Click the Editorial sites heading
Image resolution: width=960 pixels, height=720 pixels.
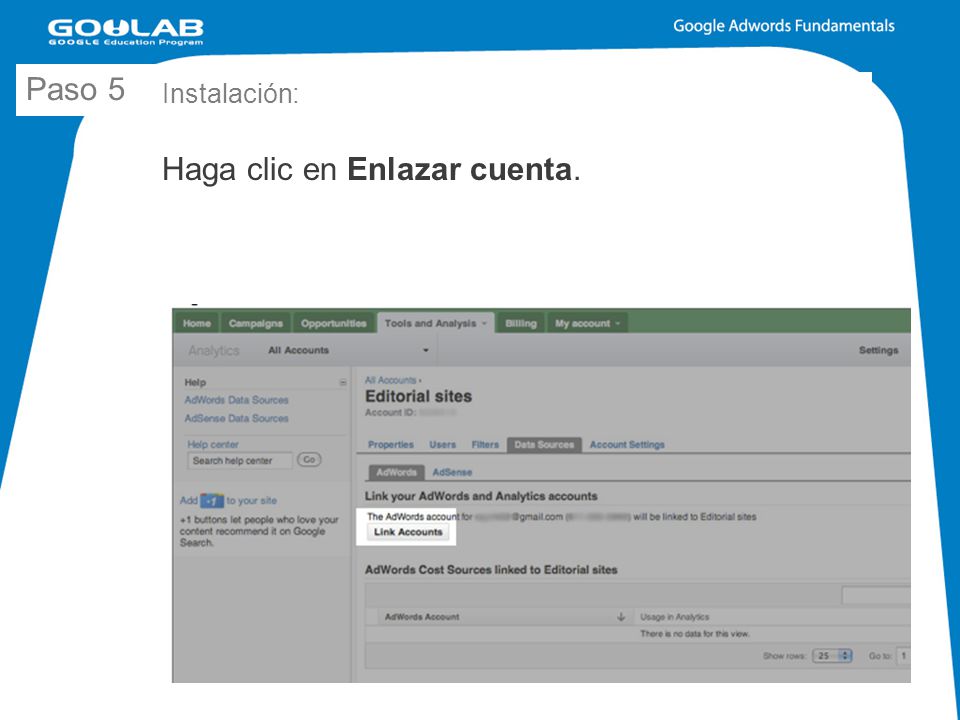(x=418, y=396)
